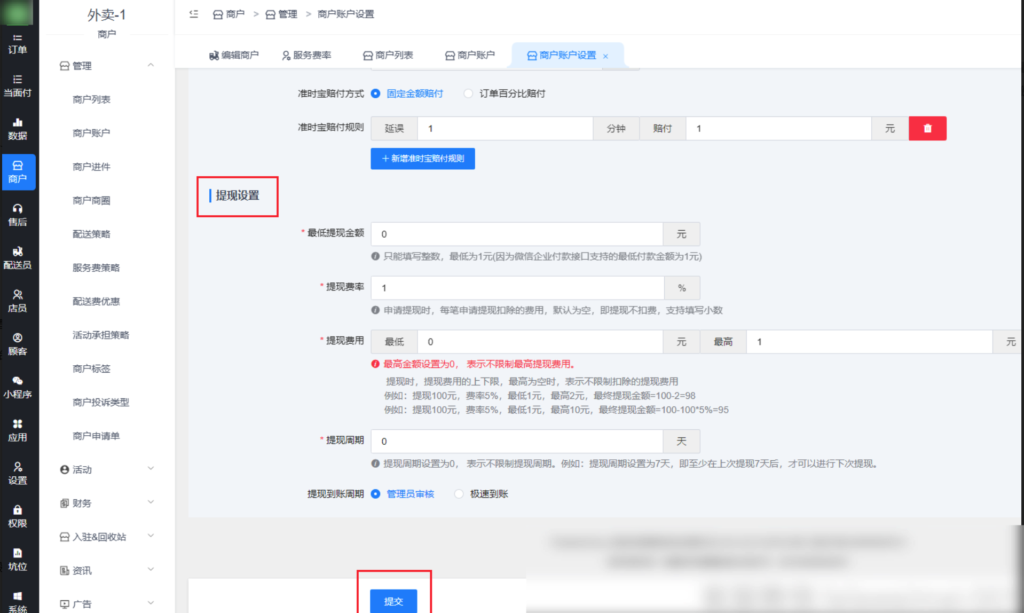This screenshot has width=1024, height=613.
Task: Open the 权限 permissions lock icon
Action: point(18,515)
